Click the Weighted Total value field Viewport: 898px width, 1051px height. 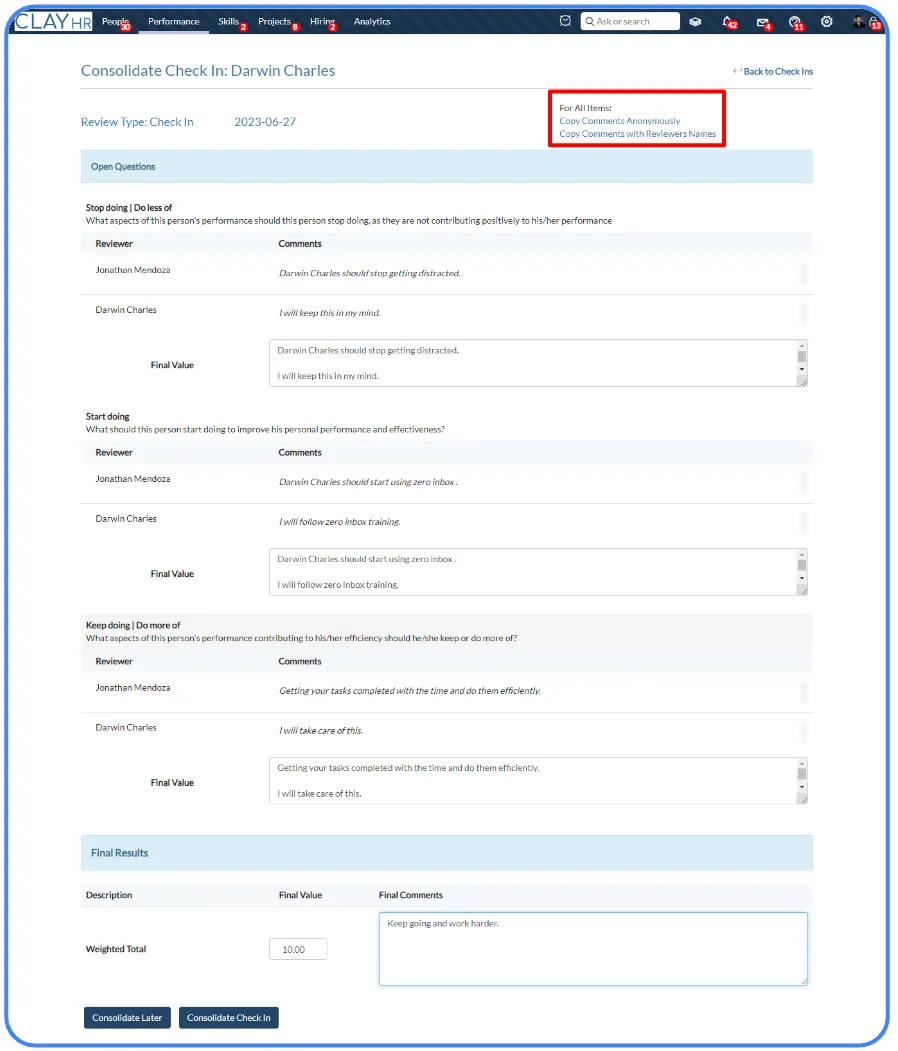pos(298,949)
